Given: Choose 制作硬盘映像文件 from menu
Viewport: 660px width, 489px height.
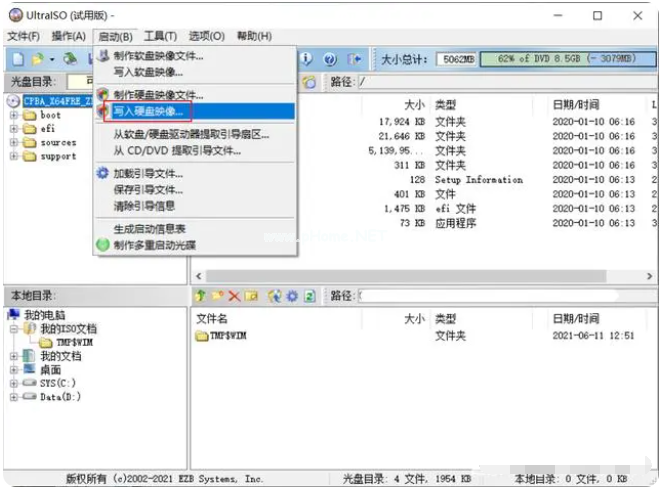Looking at the screenshot, I should pyautogui.click(x=158, y=95).
